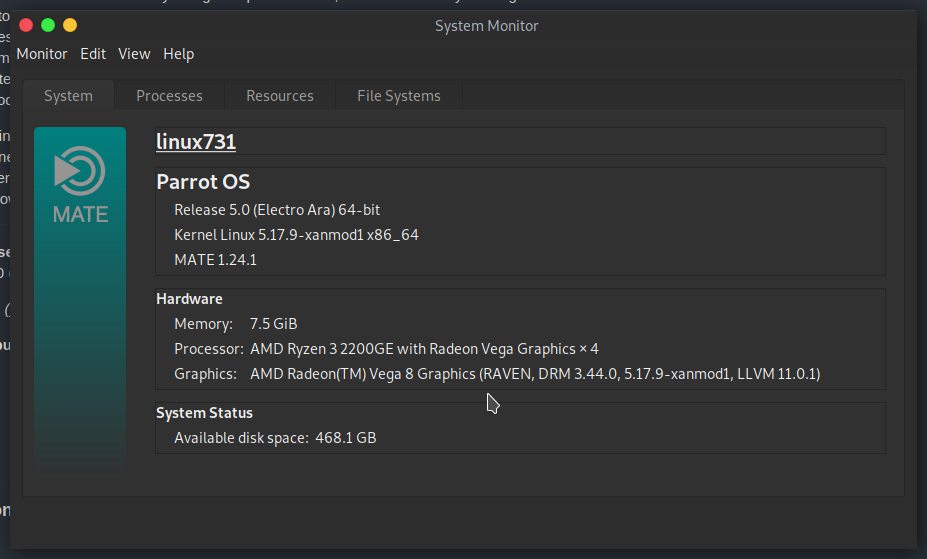Click the Memory: label

click(x=203, y=324)
